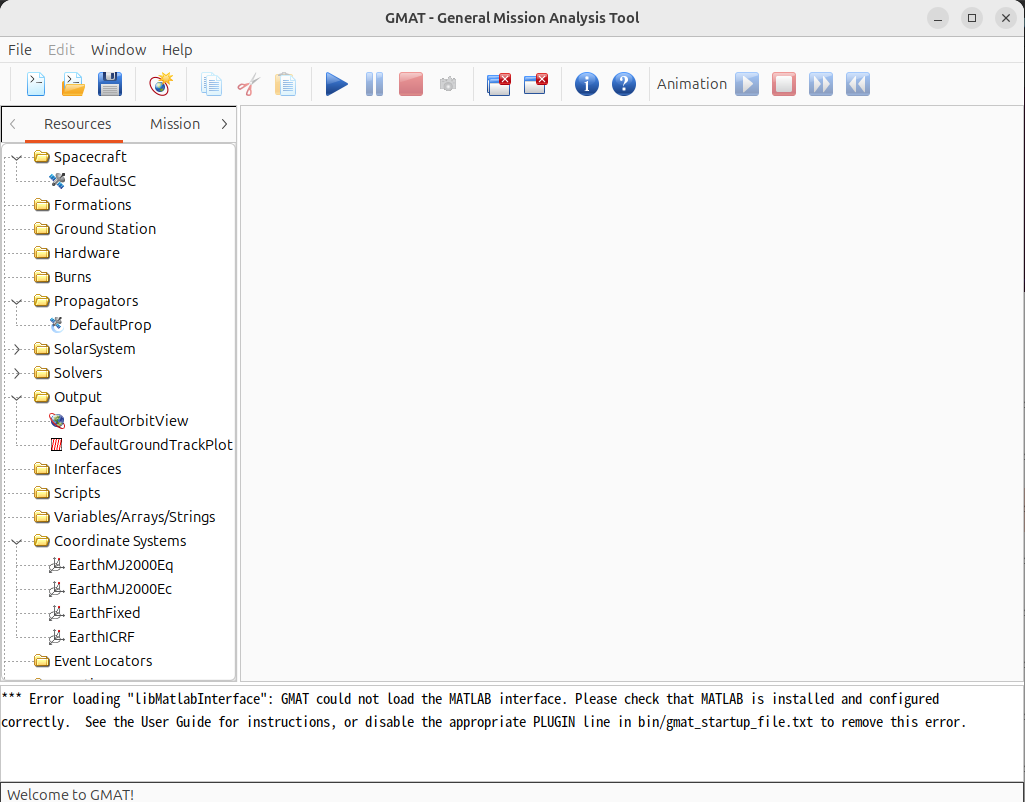Image resolution: width=1025 pixels, height=802 pixels.
Task: Start animation playback
Action: pyautogui.click(x=747, y=84)
